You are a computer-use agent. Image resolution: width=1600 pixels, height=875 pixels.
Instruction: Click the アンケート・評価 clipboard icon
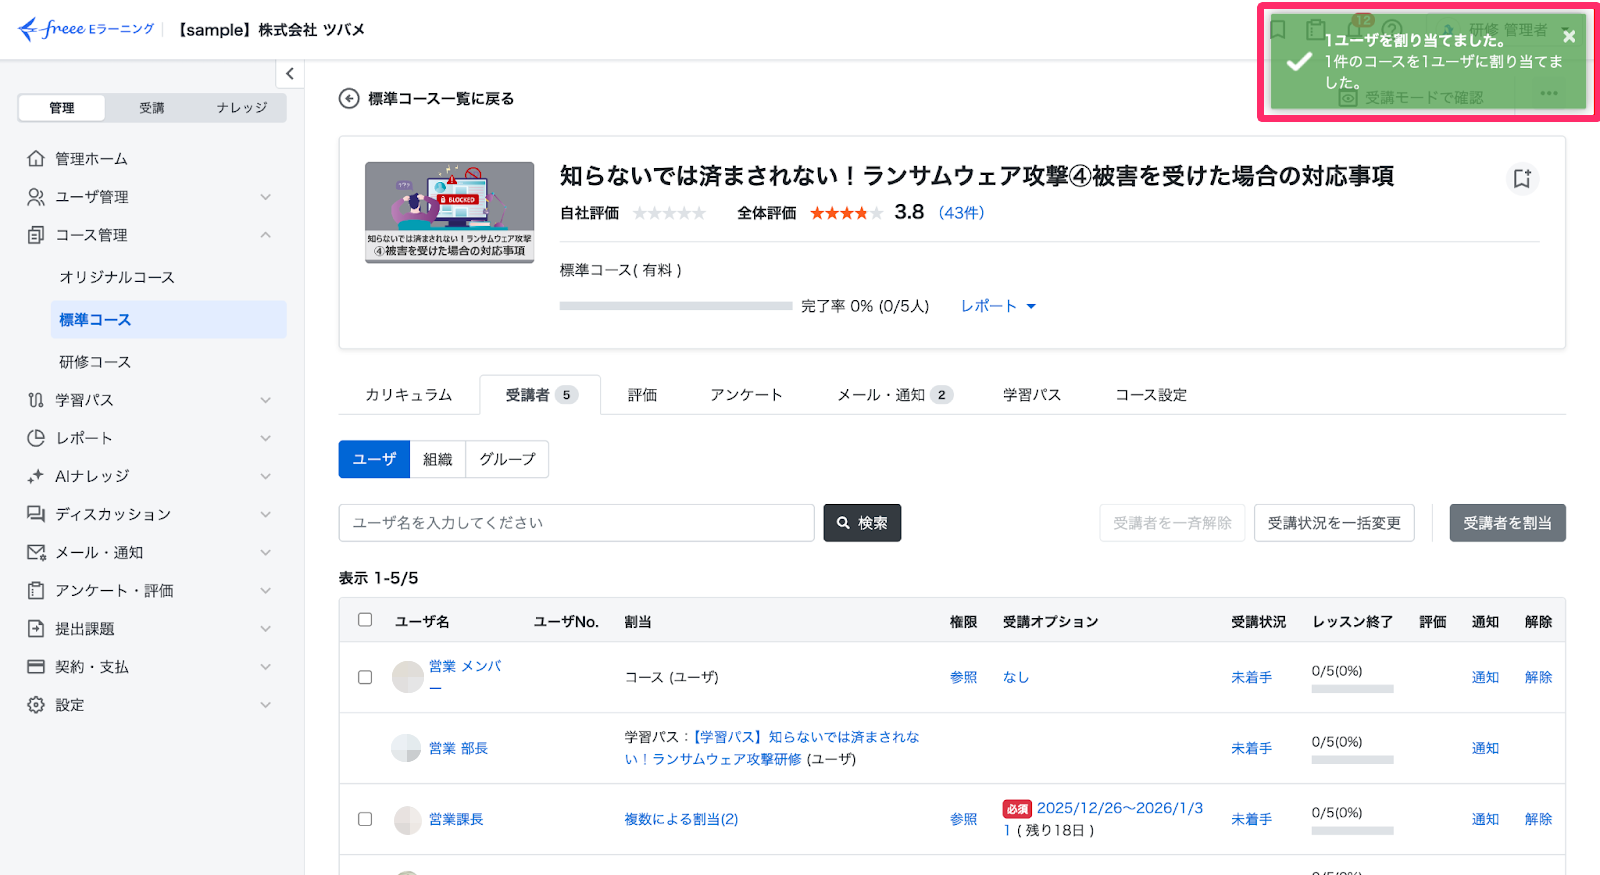tap(36, 591)
